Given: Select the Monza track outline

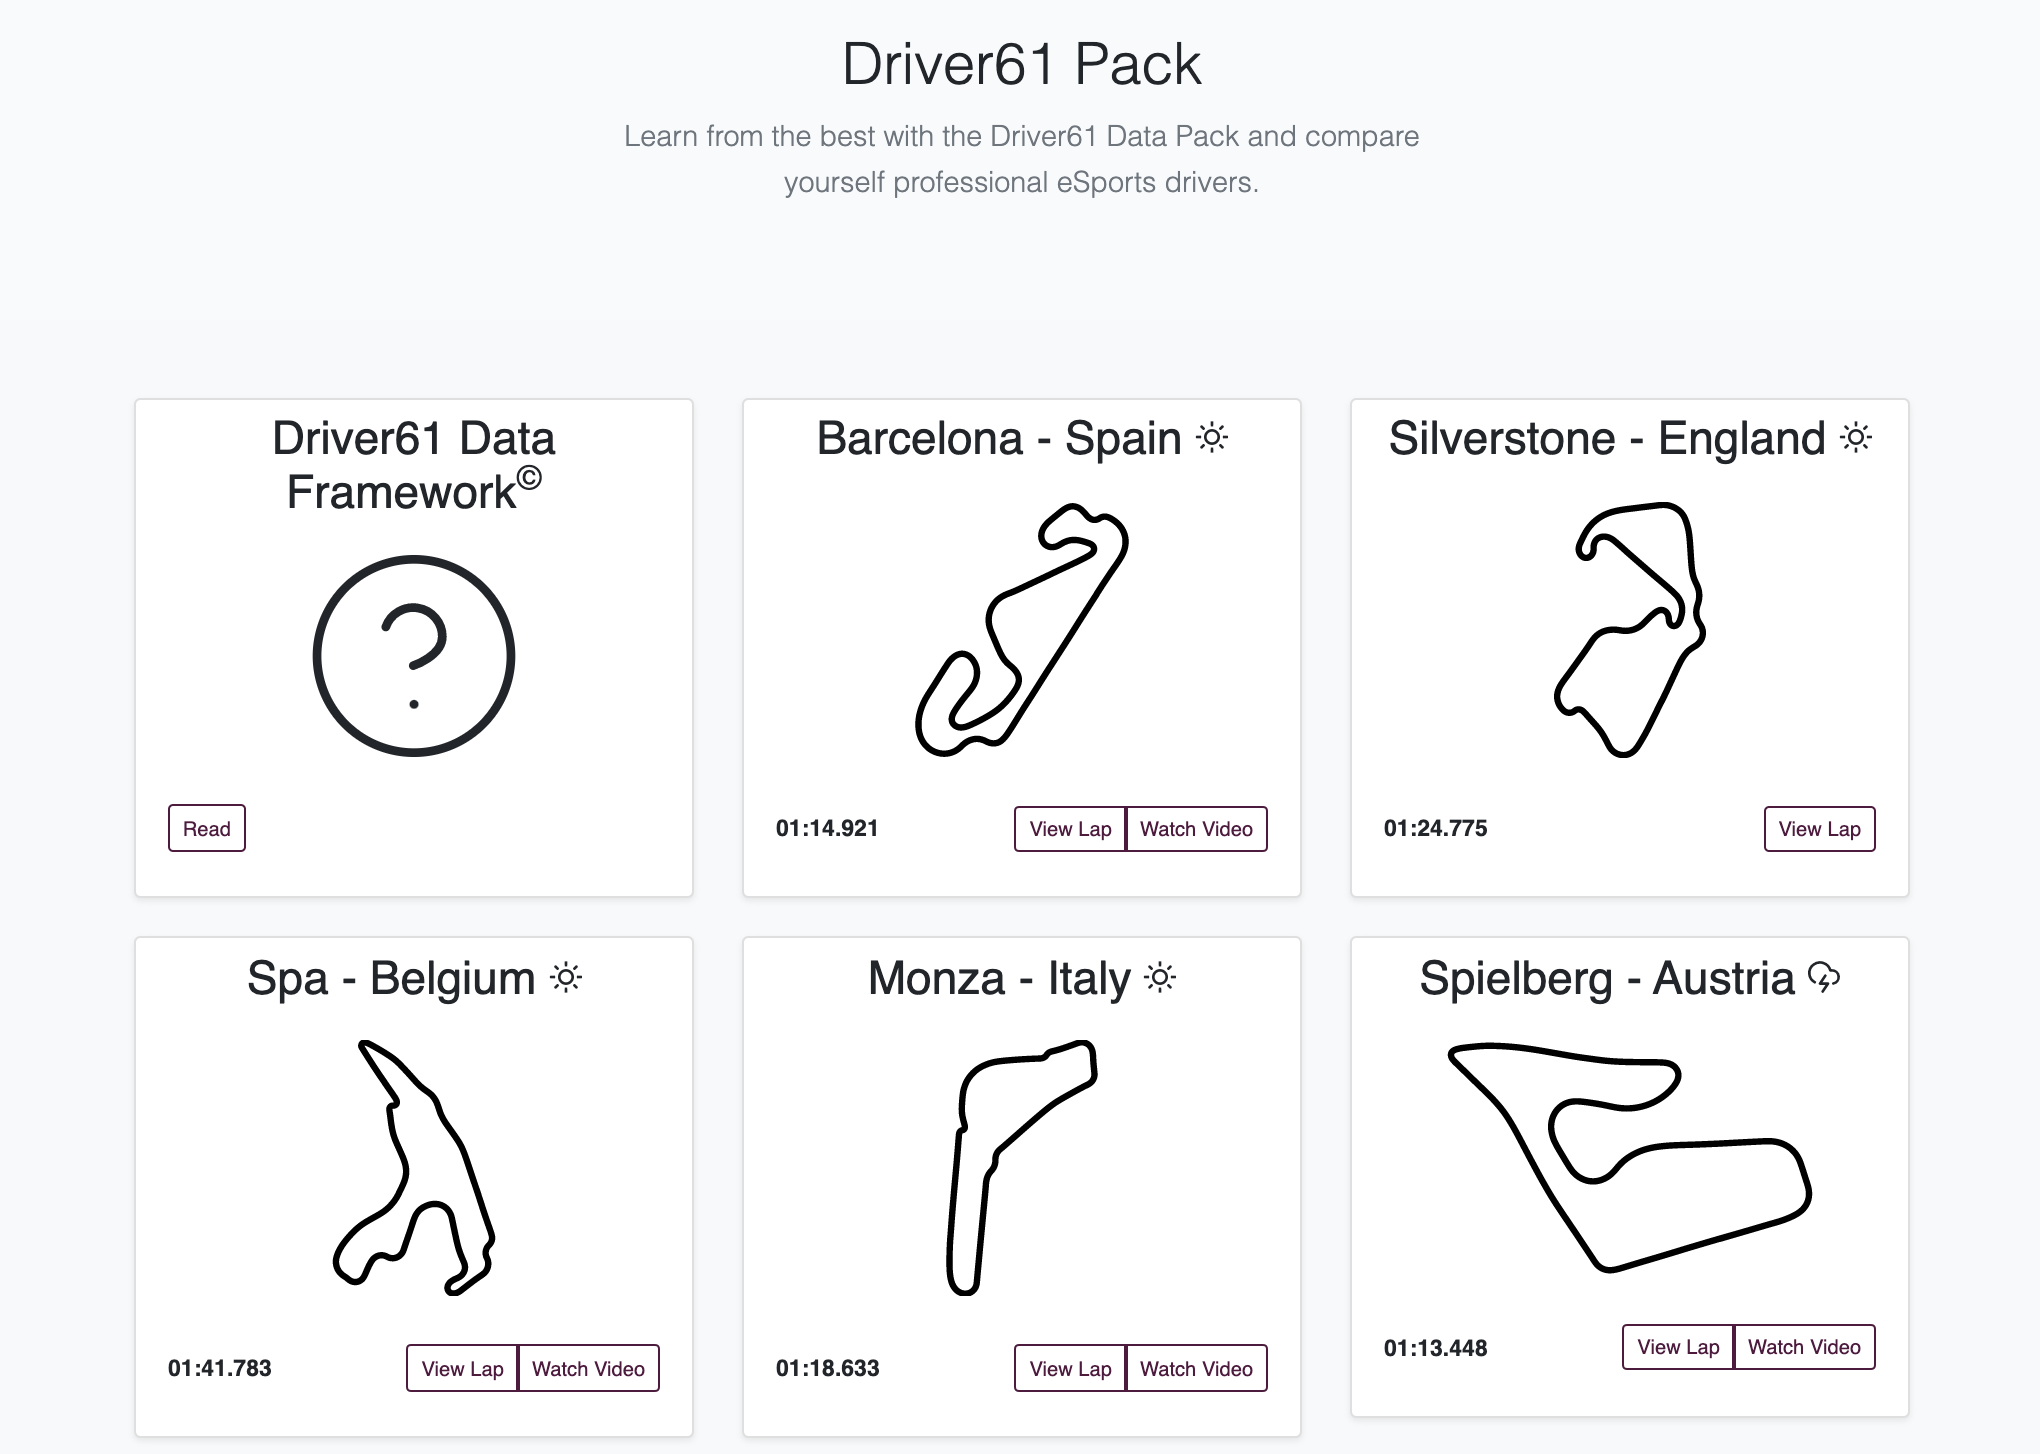Looking at the screenshot, I should click(1021, 1168).
